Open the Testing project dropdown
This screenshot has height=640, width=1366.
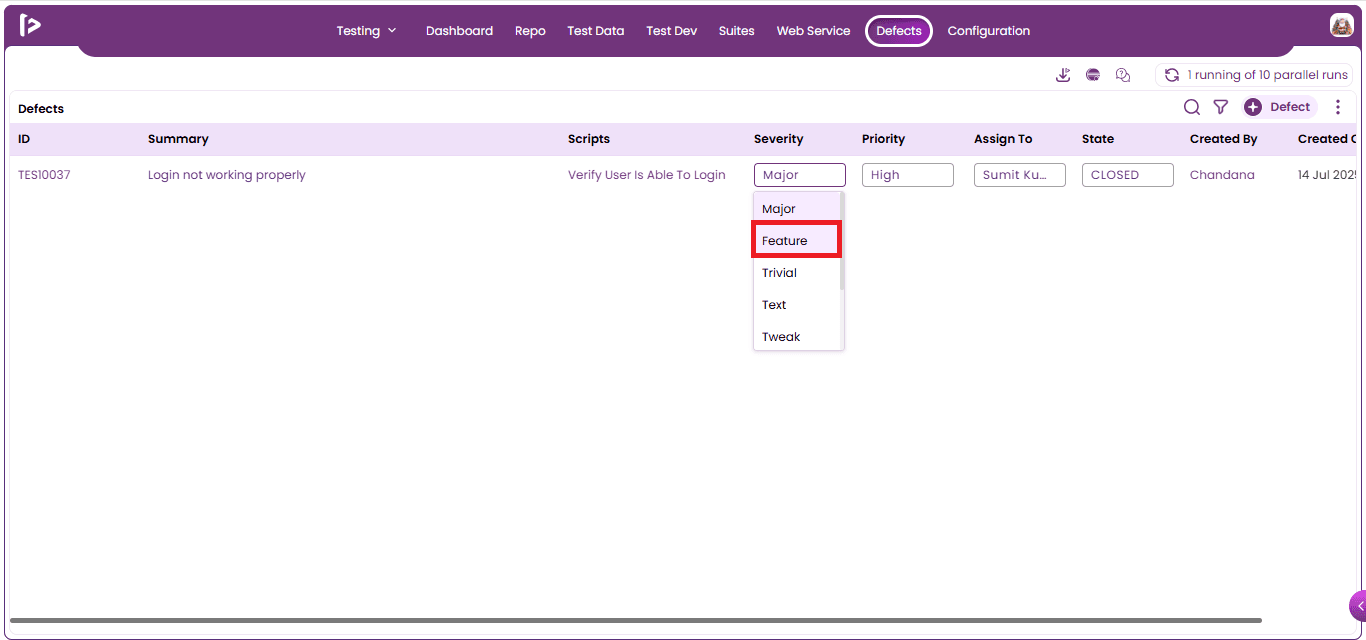[367, 31]
